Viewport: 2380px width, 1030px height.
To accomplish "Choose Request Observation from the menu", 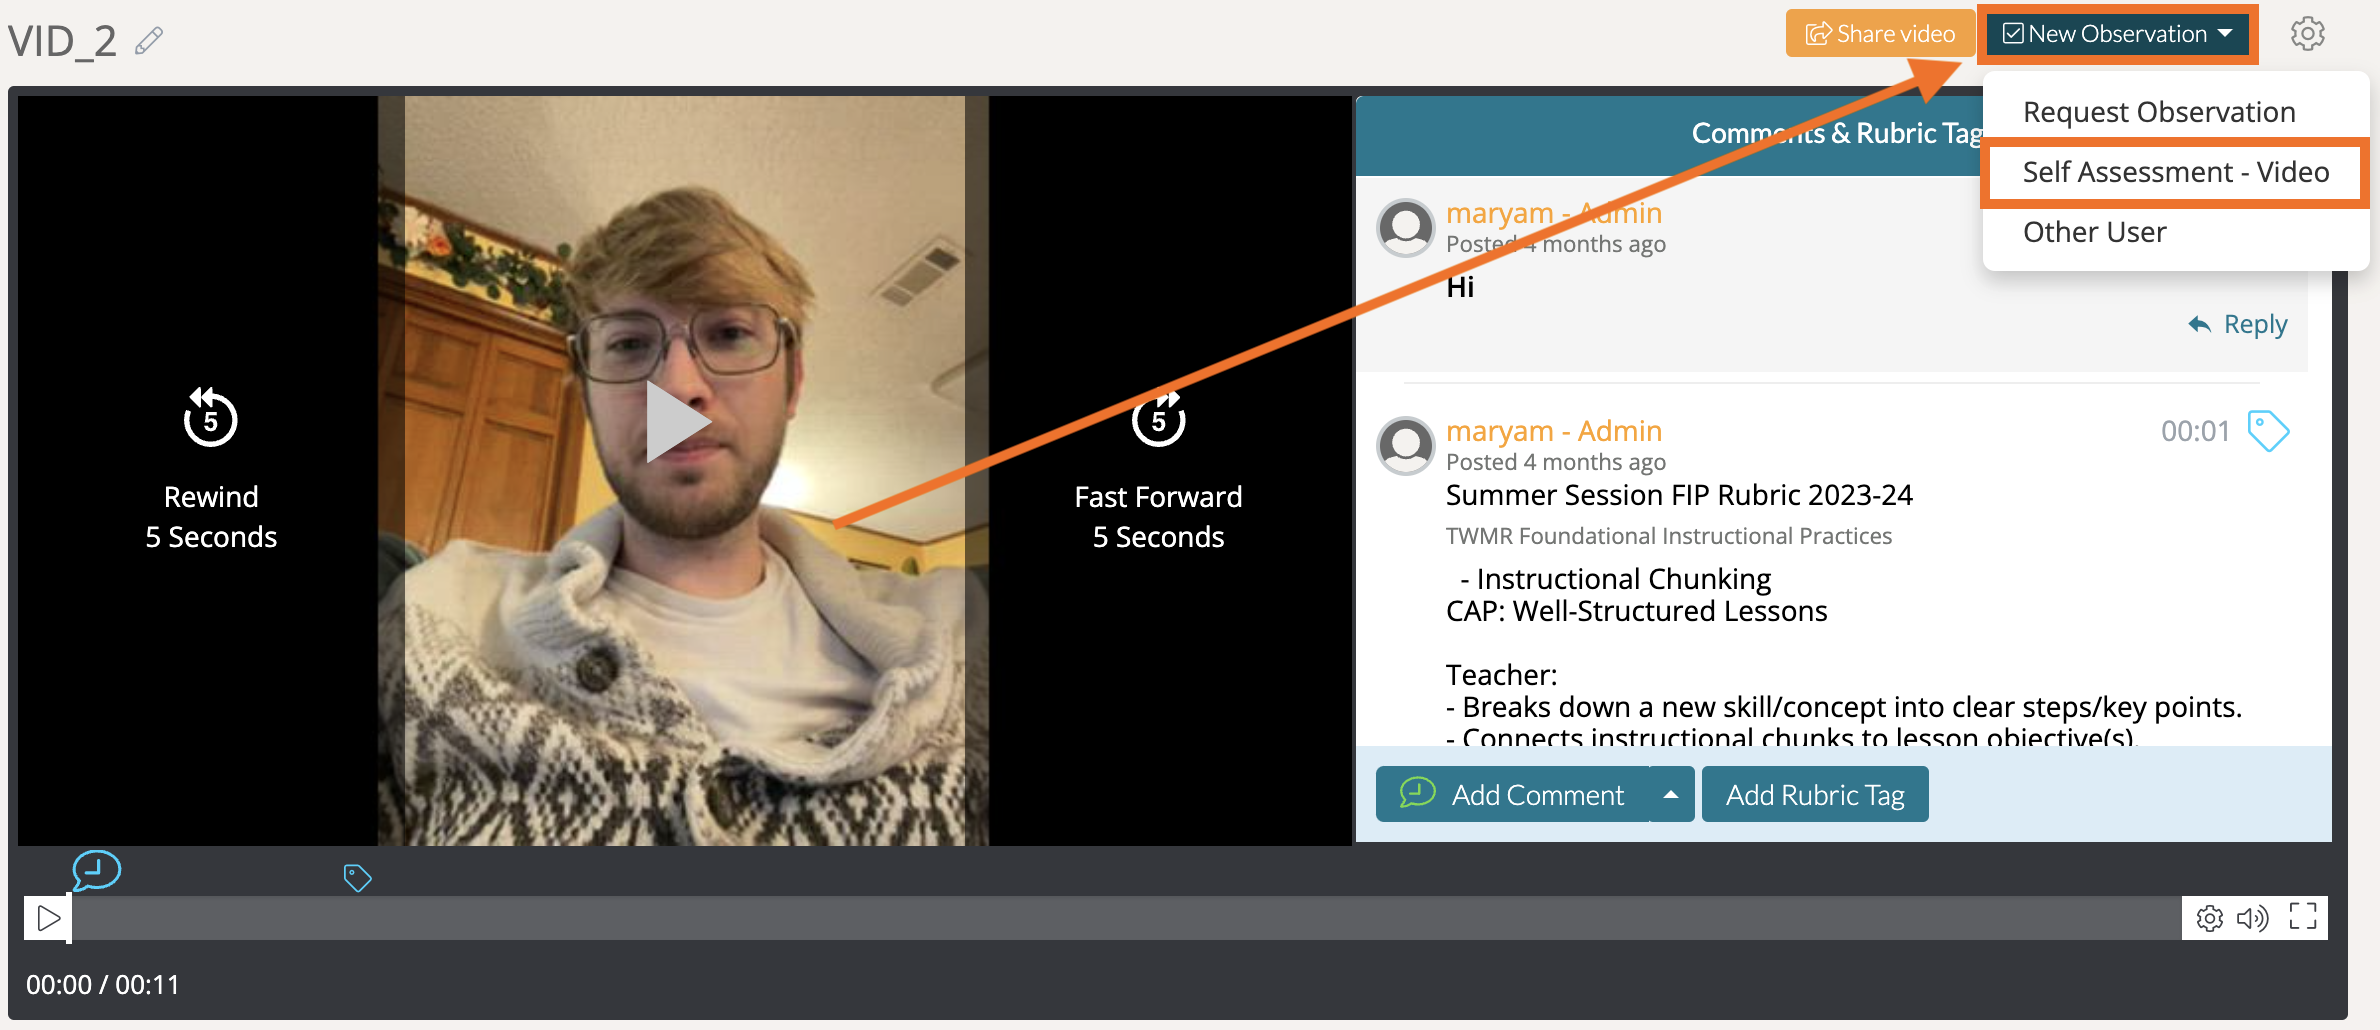I will [2159, 112].
